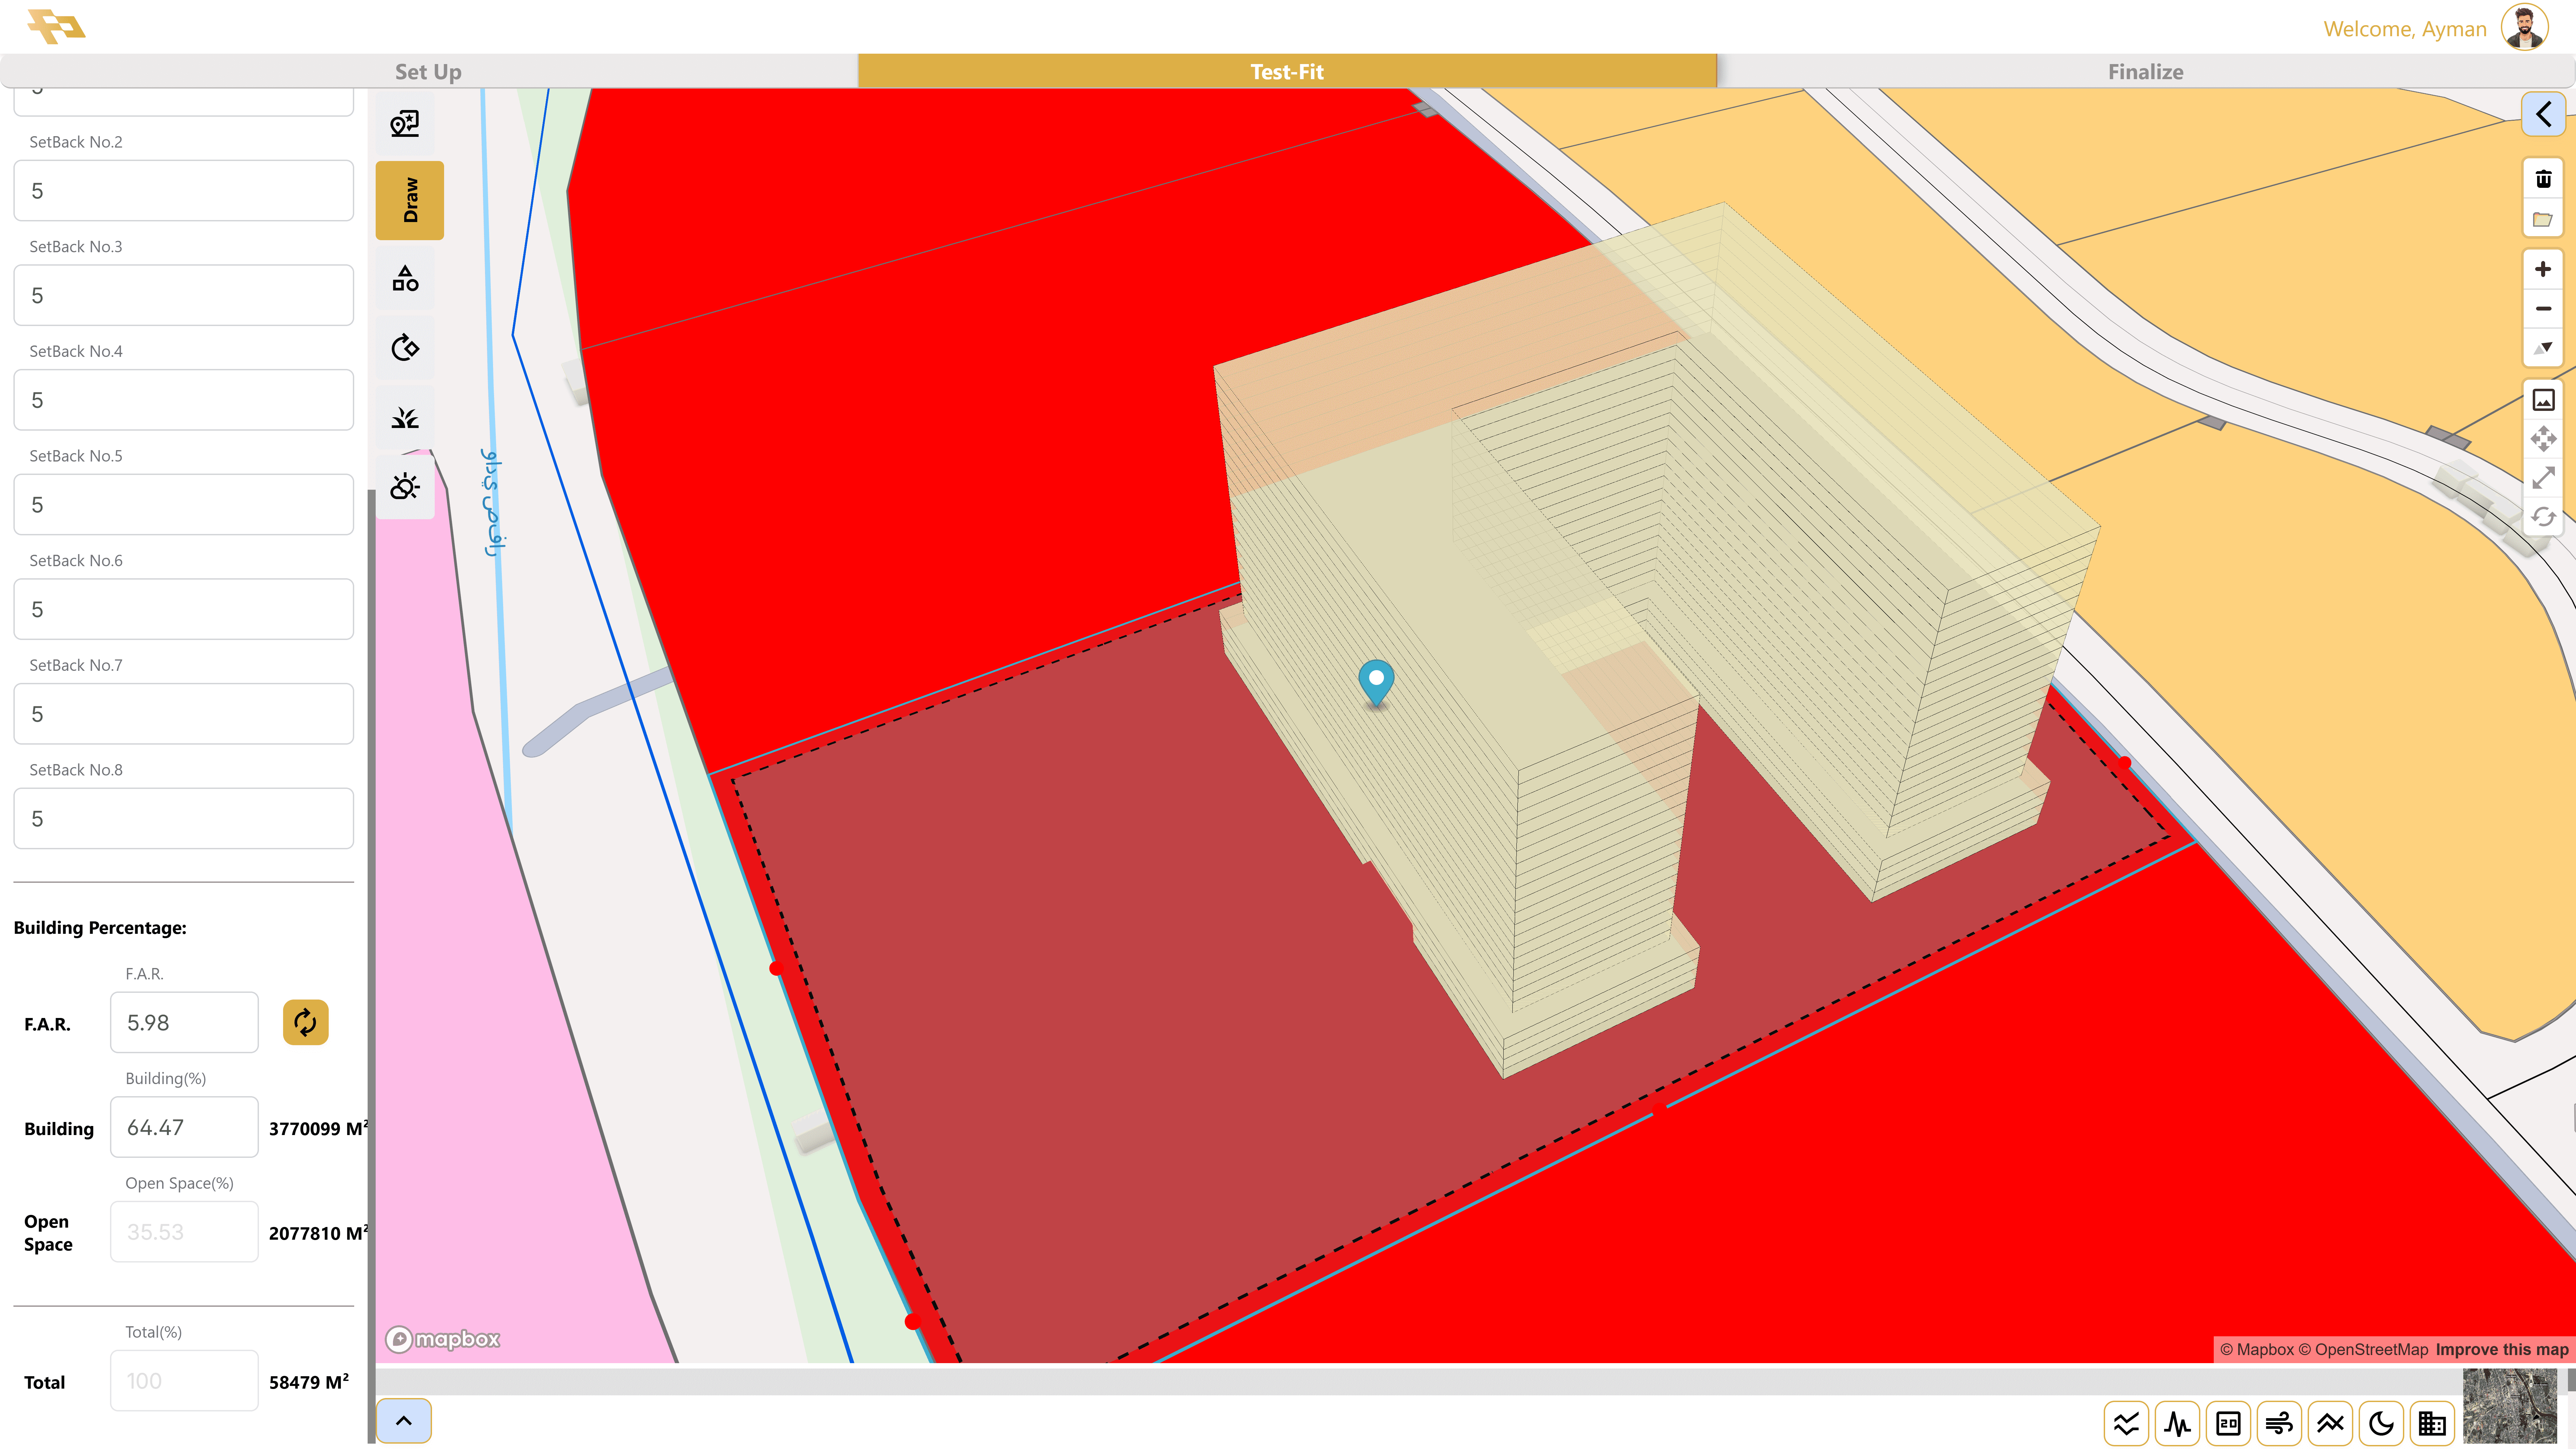Click the crossed peaks icon in bottom toolbar
Screen dimensions: 2576x1449
(2330, 1423)
